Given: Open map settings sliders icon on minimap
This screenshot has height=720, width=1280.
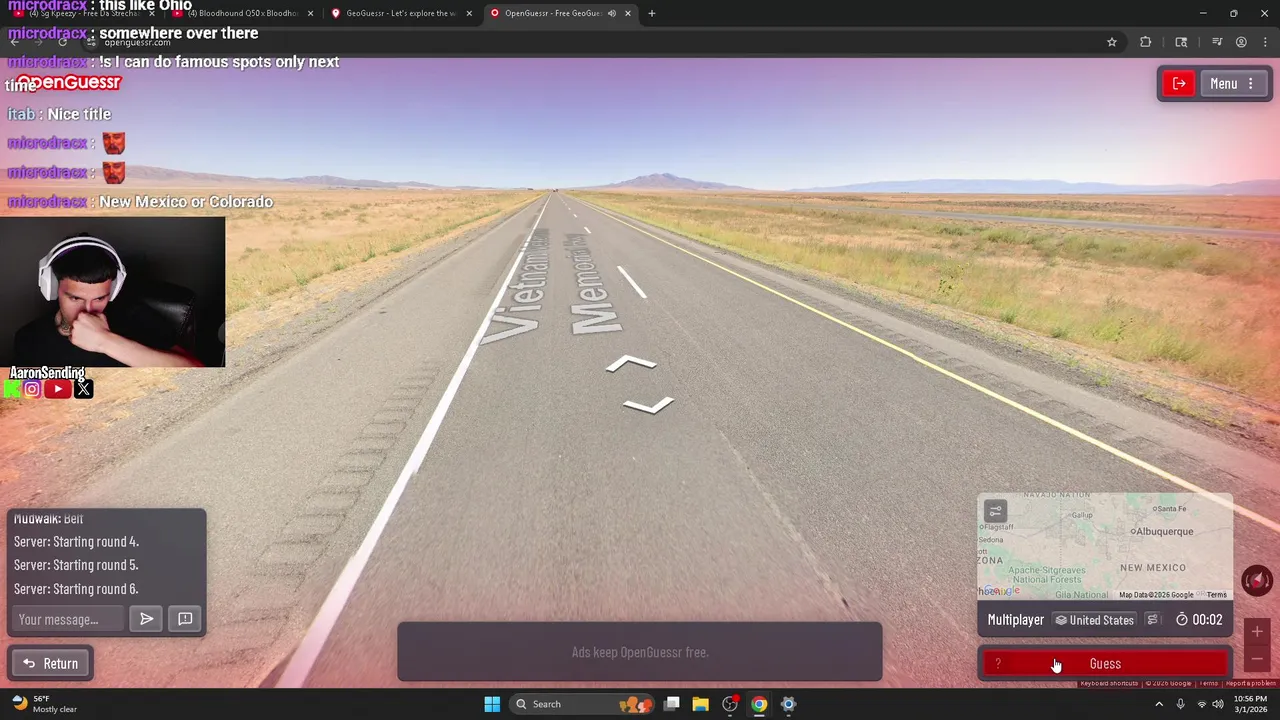Looking at the screenshot, I should tap(995, 512).
